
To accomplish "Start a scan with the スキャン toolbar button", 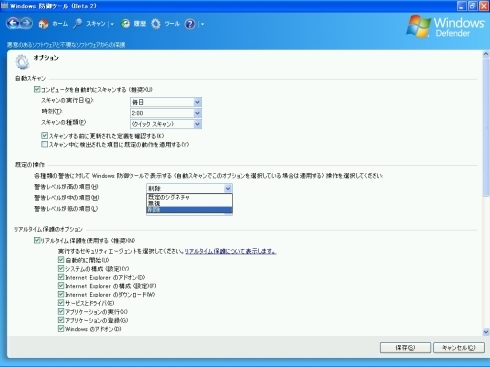I will click(x=89, y=24).
